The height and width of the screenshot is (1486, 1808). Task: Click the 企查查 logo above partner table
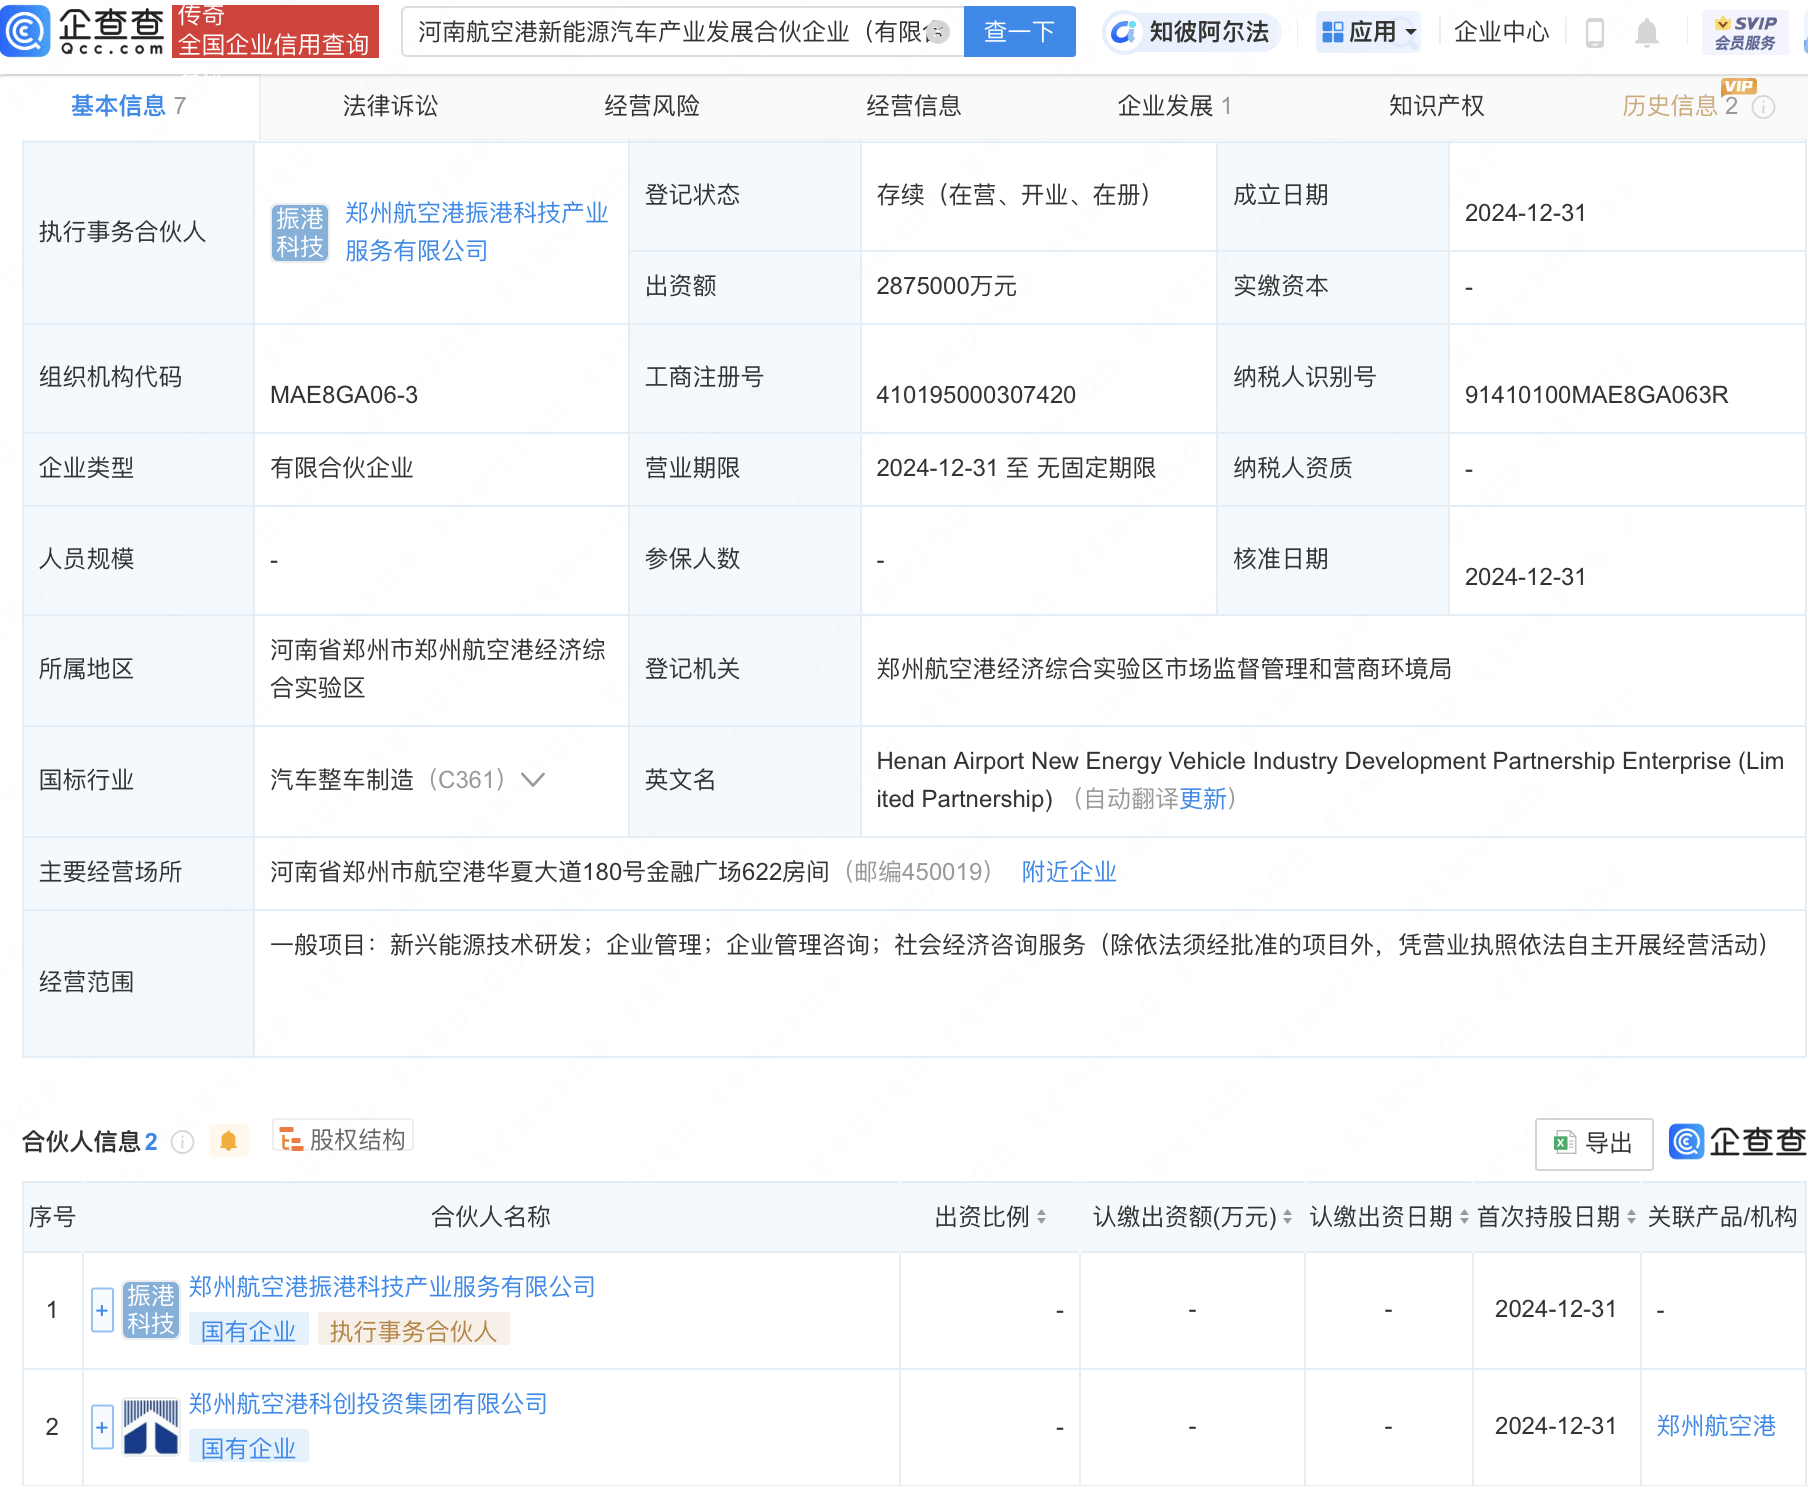pyautogui.click(x=1738, y=1141)
